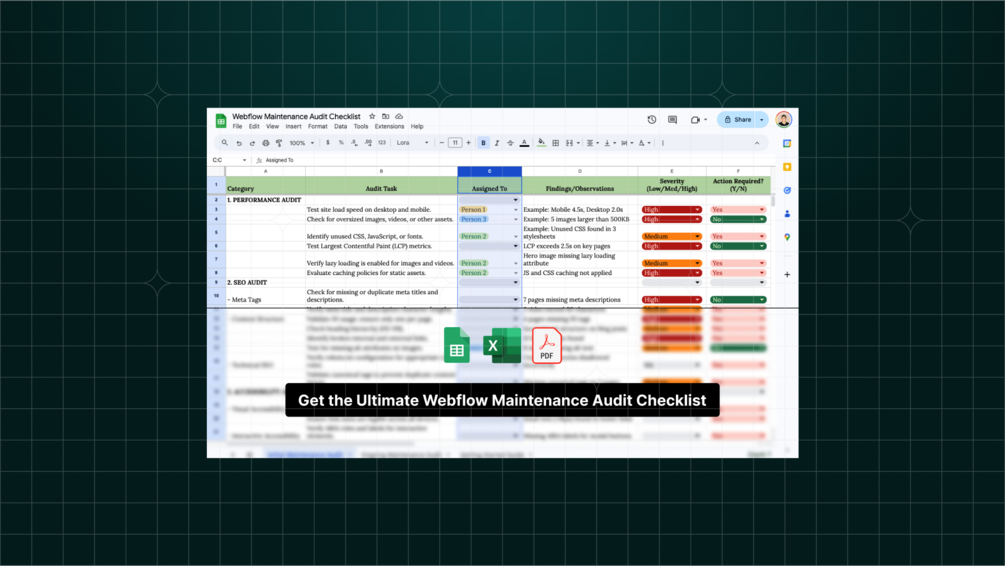Decrease font size with minus button

pyautogui.click(x=442, y=143)
